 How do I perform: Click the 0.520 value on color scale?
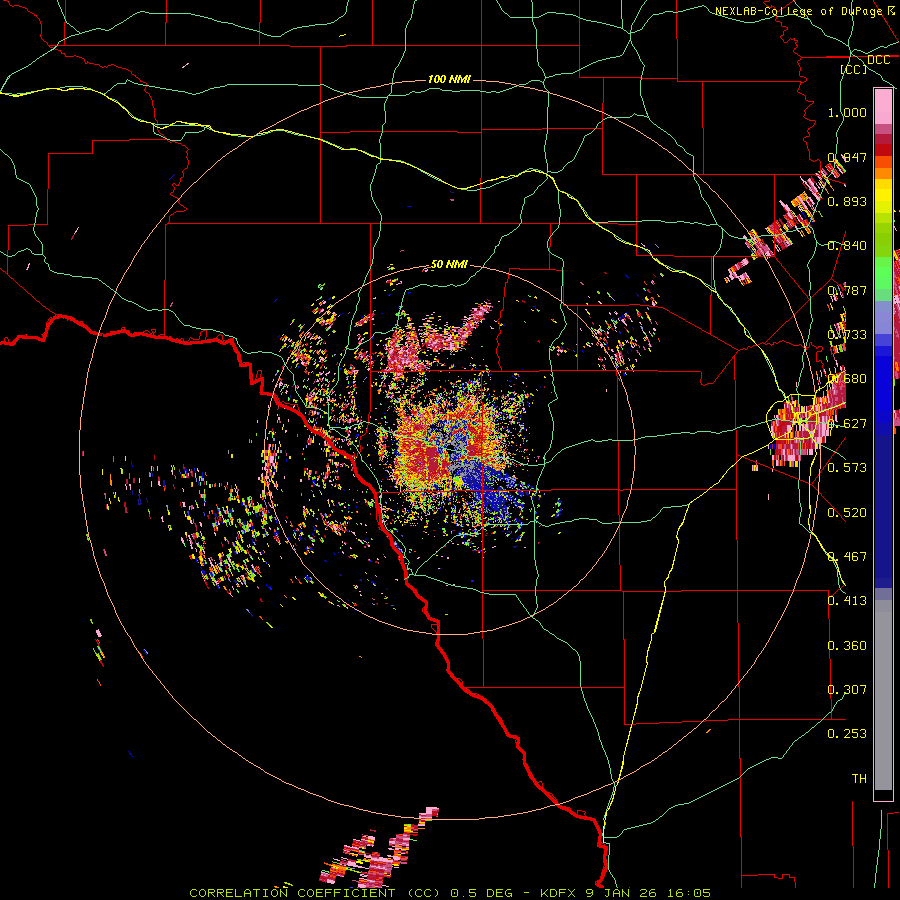pos(847,512)
